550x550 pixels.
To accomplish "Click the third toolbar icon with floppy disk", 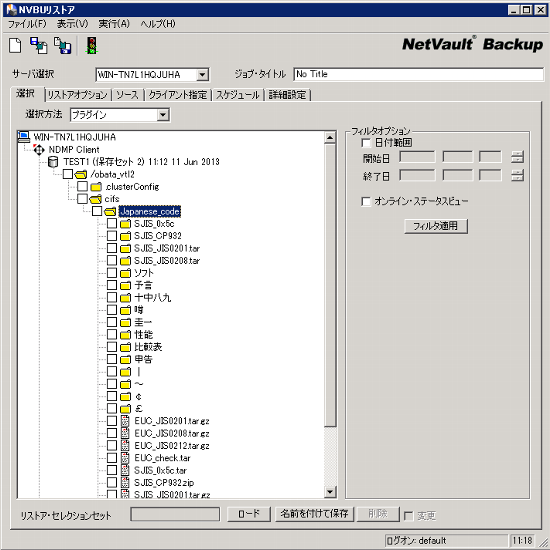I will pos(62,46).
